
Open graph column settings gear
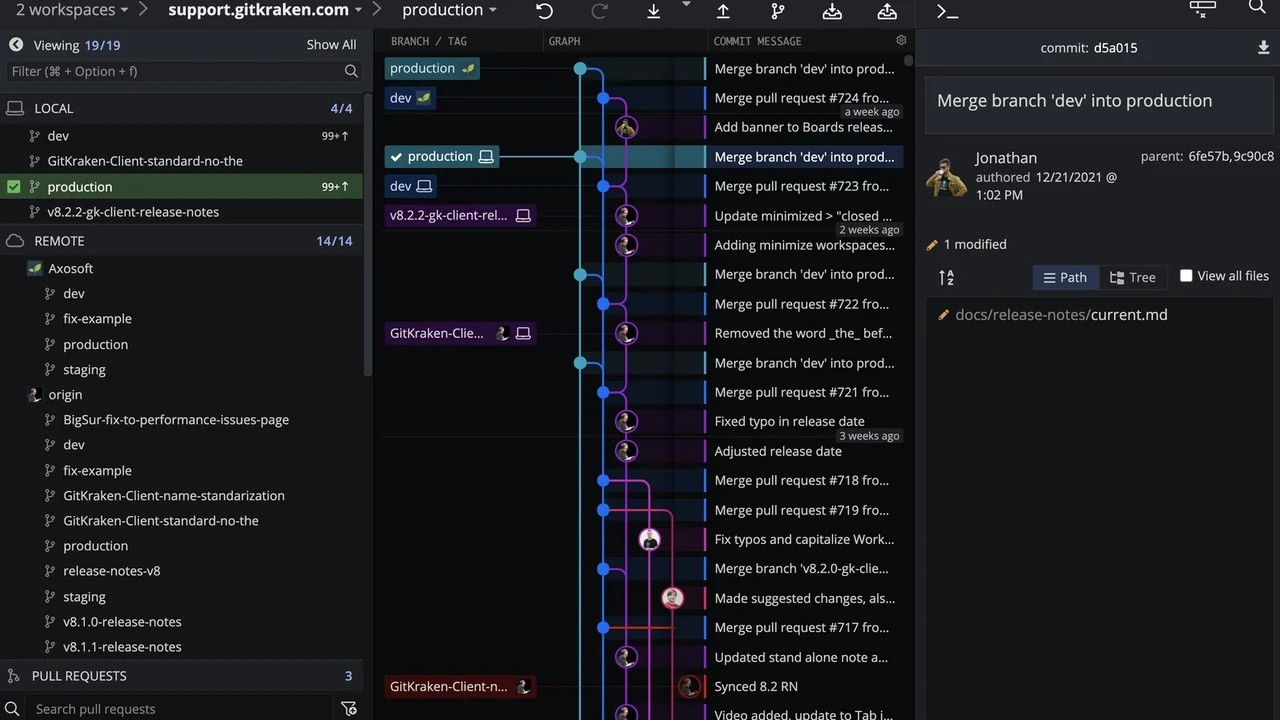pyautogui.click(x=901, y=41)
